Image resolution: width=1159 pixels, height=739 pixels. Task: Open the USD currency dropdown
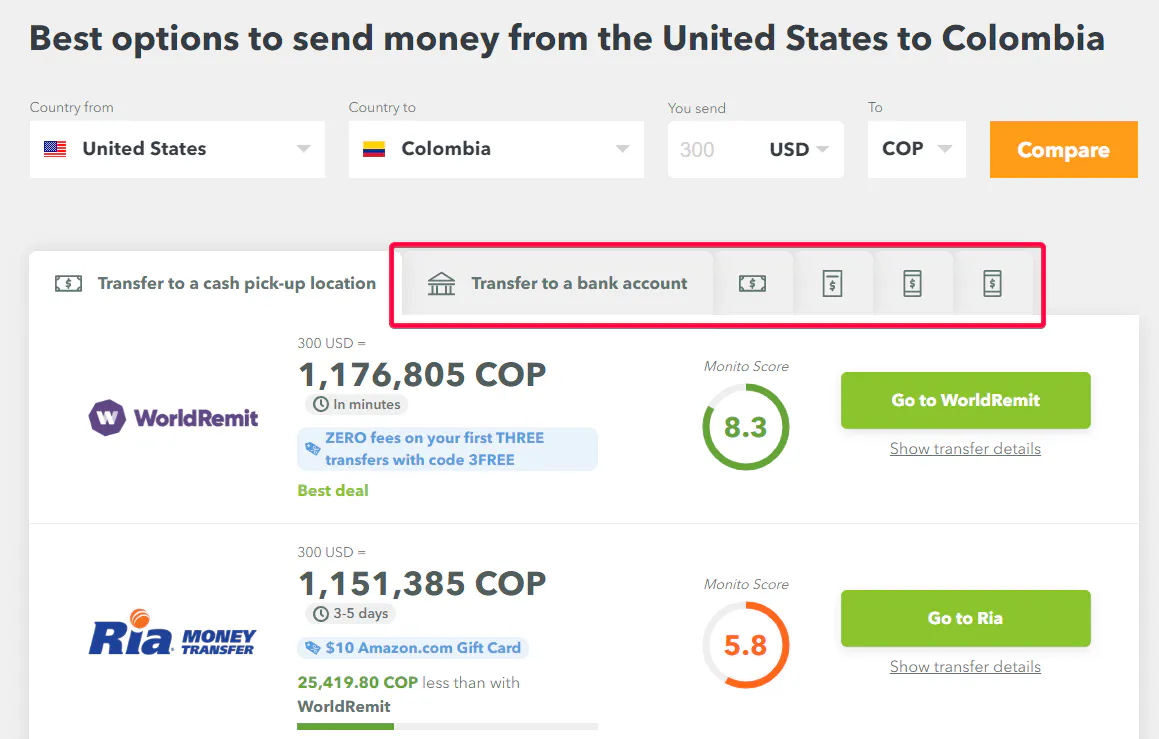(800, 150)
